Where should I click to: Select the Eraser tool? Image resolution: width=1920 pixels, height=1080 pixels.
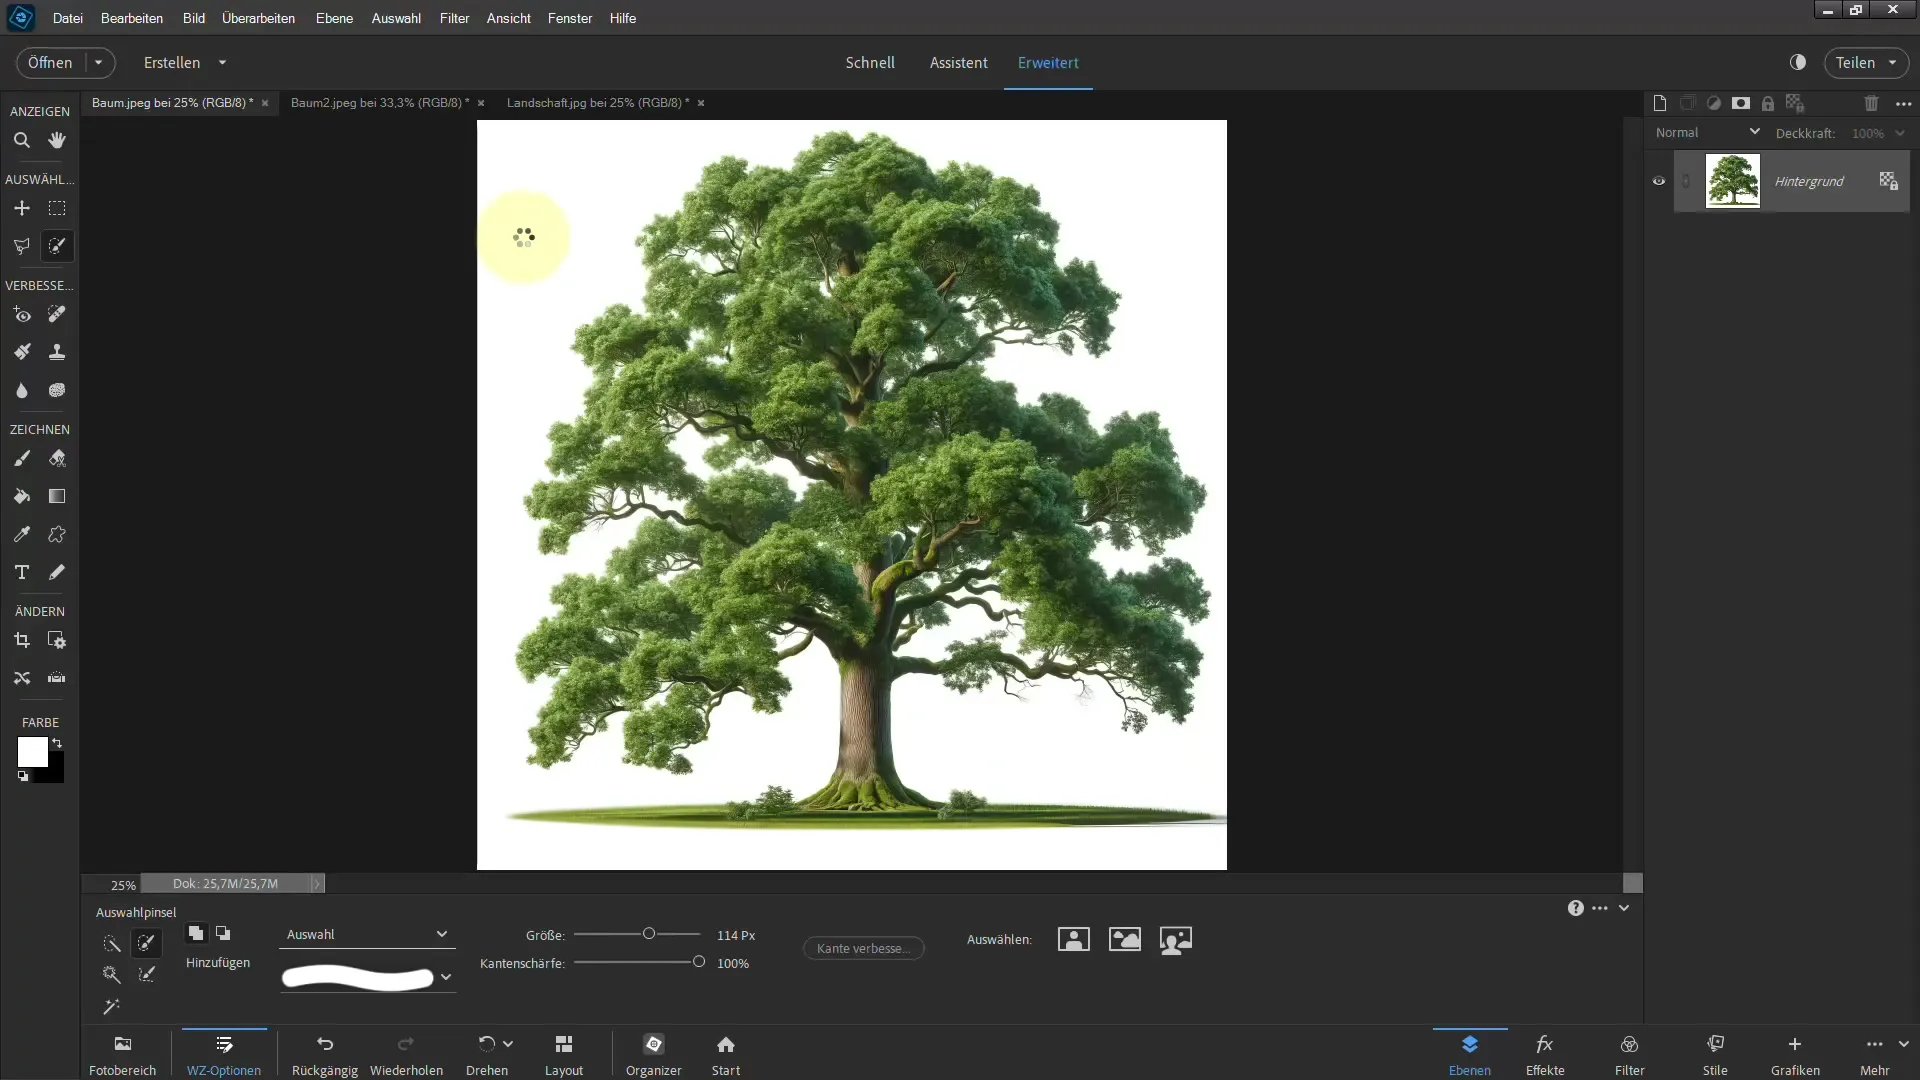57,459
